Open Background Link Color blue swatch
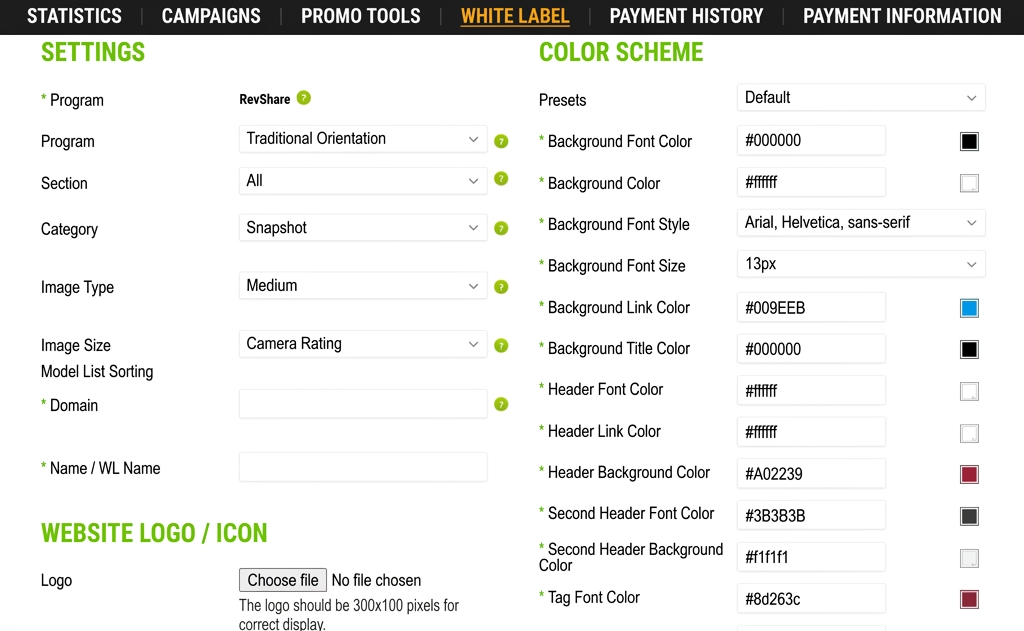Viewport: 1024px width, 631px height. point(969,308)
